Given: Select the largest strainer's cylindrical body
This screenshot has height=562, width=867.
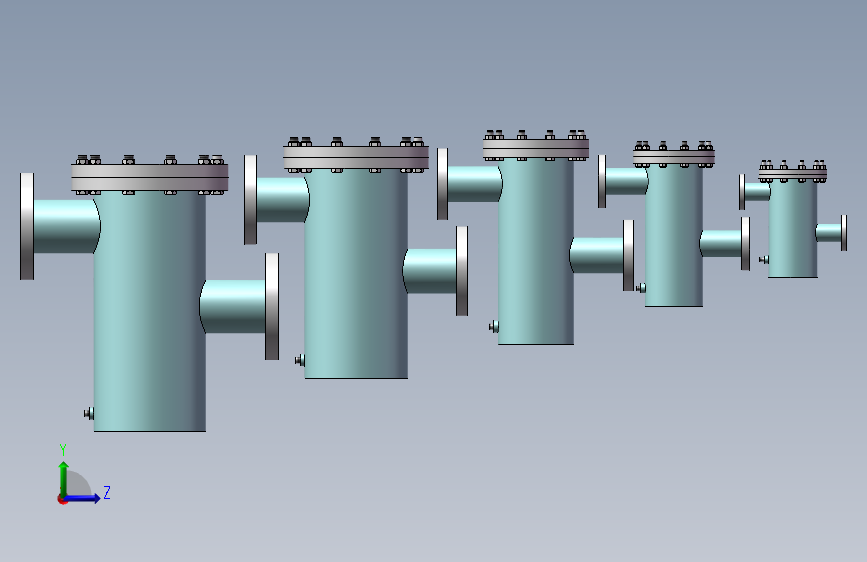Looking at the screenshot, I should 150,311.
